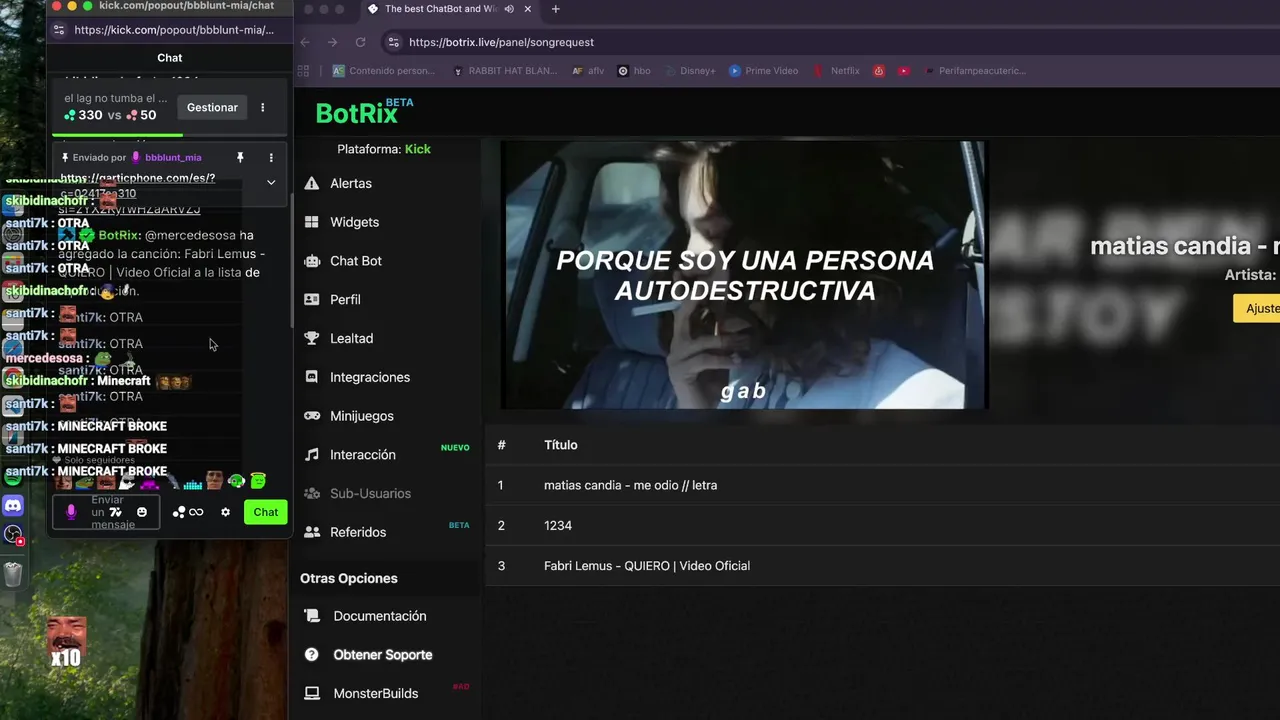Select the green headset quick emote
The width and height of the screenshot is (1280, 720).
point(236,482)
